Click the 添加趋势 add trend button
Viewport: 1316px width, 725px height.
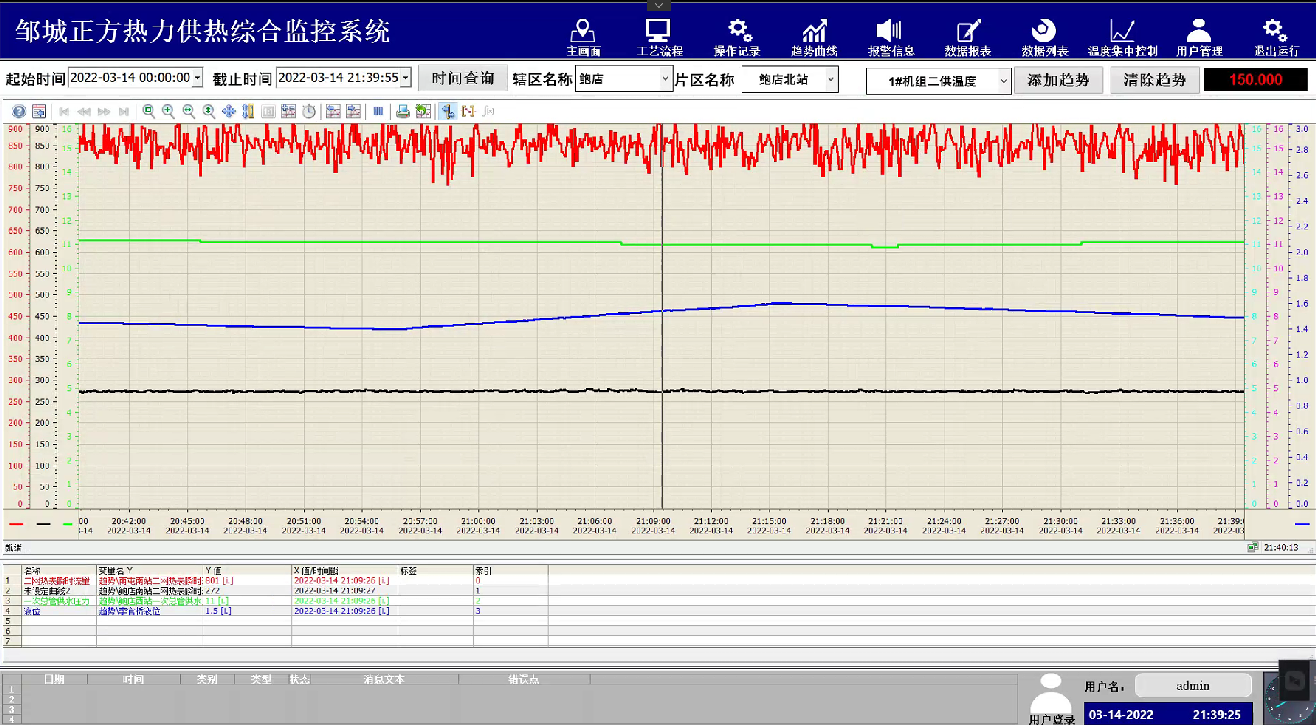(1059, 81)
